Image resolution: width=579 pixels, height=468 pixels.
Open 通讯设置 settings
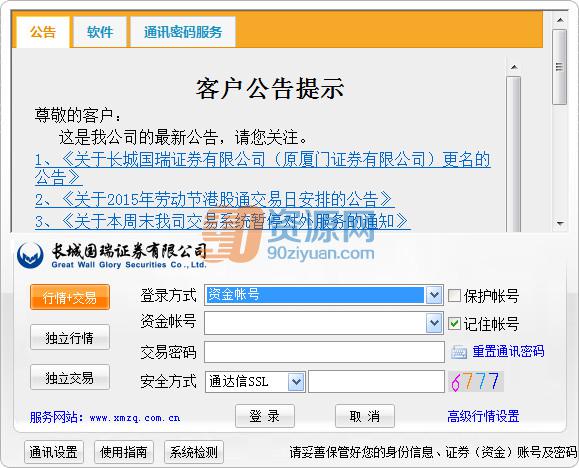pyautogui.click(x=54, y=452)
